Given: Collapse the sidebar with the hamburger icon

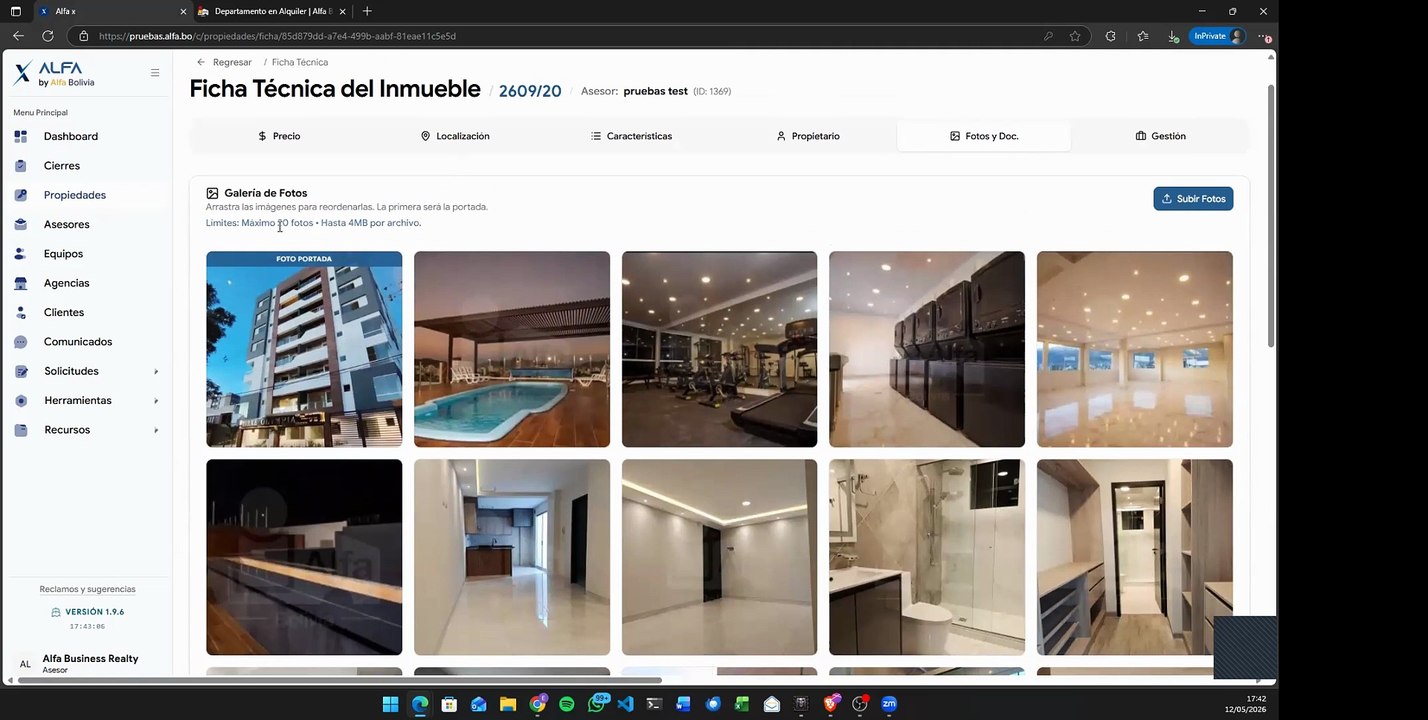Looking at the screenshot, I should tap(155, 73).
